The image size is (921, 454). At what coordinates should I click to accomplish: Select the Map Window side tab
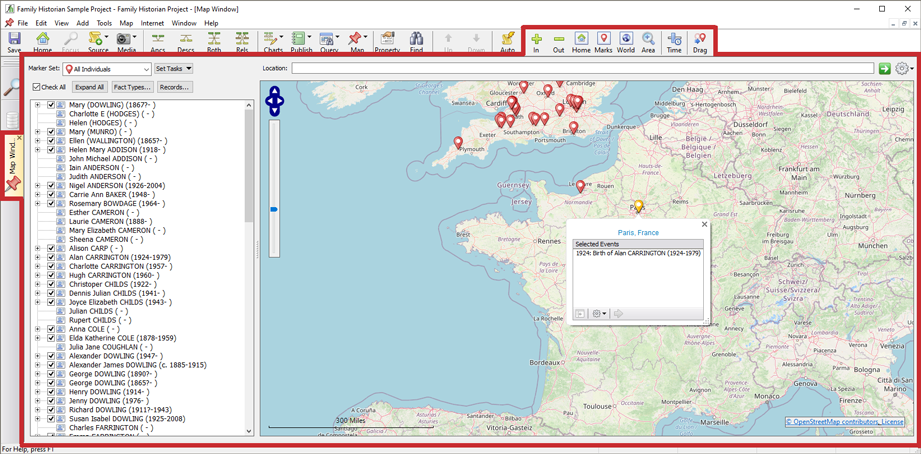13,166
